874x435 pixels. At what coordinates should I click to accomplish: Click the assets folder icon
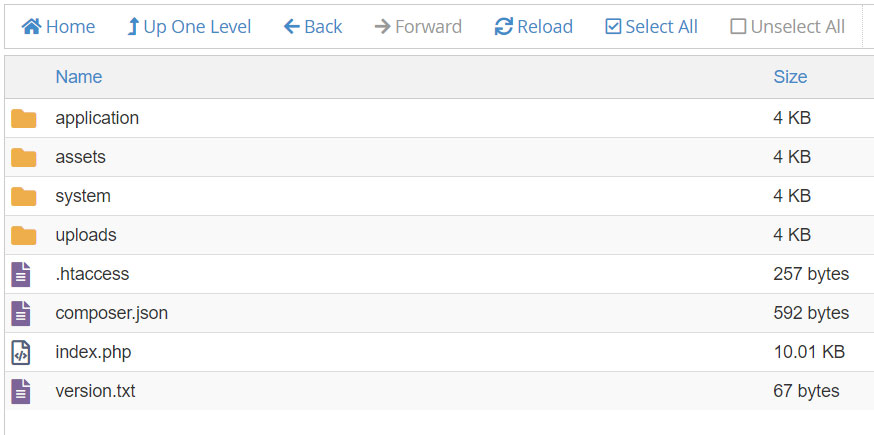pos(24,157)
